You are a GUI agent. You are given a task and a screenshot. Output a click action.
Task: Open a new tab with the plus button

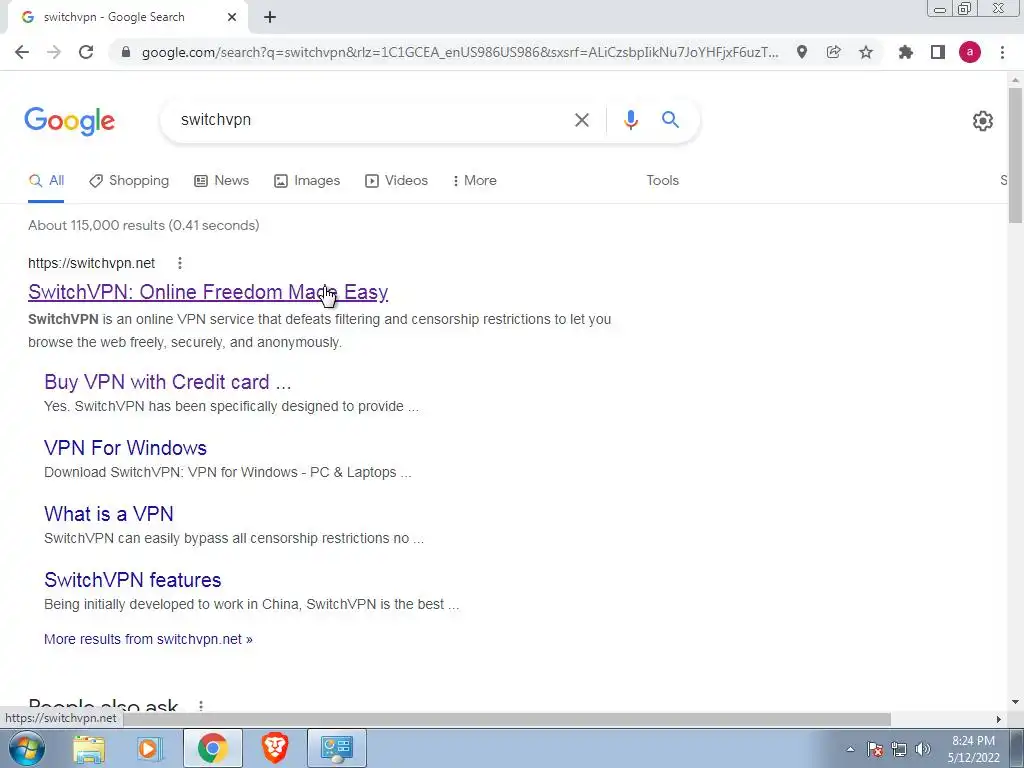click(270, 17)
